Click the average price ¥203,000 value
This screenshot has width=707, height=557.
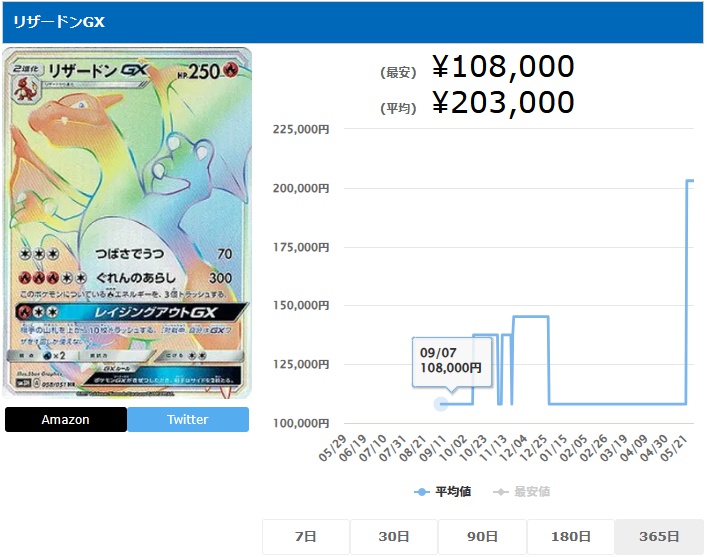(x=503, y=103)
